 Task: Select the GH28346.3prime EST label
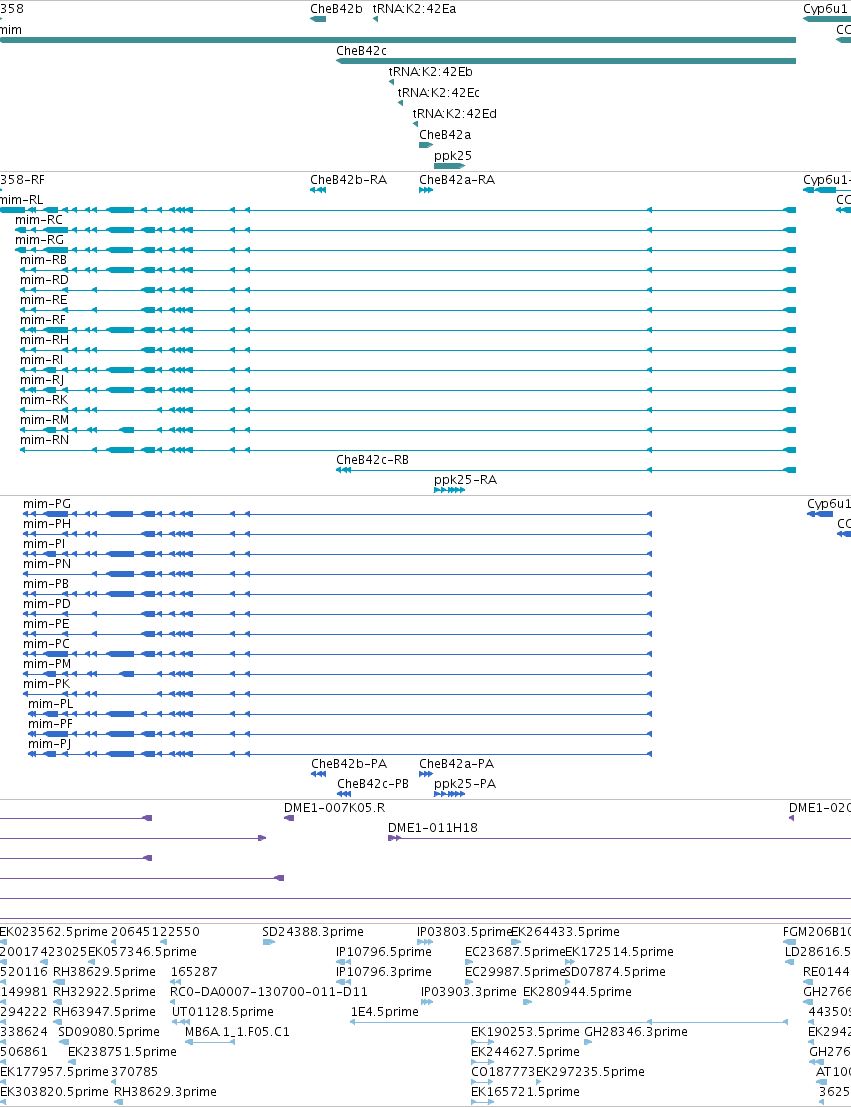point(636,1032)
